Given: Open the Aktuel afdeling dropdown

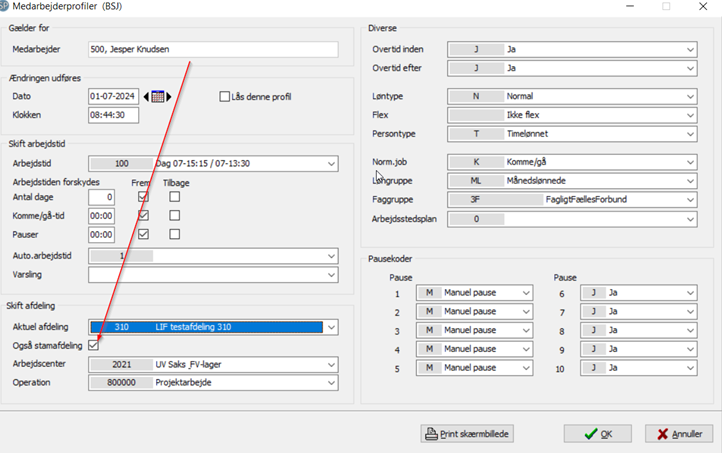Looking at the screenshot, I should 331,327.
